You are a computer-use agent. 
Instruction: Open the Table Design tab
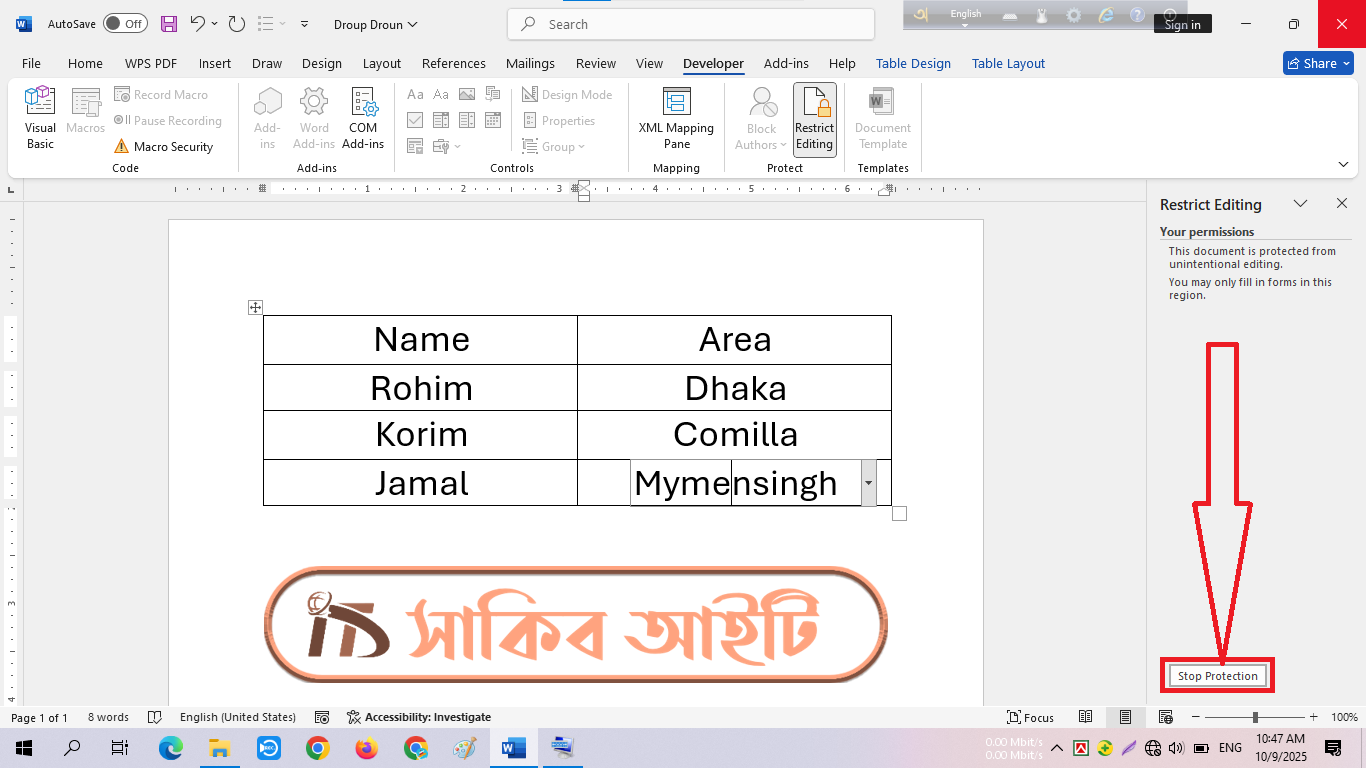(x=913, y=63)
